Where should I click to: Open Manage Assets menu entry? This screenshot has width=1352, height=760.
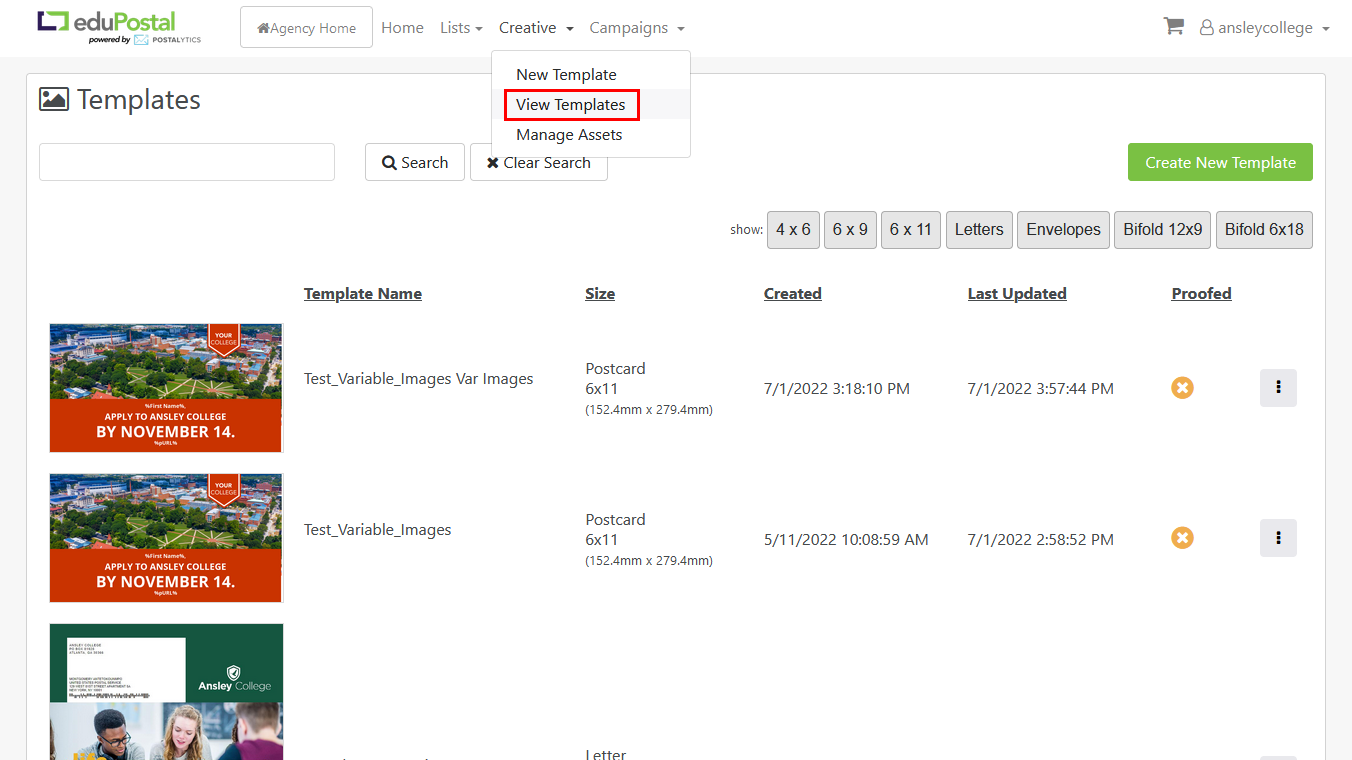pos(569,135)
